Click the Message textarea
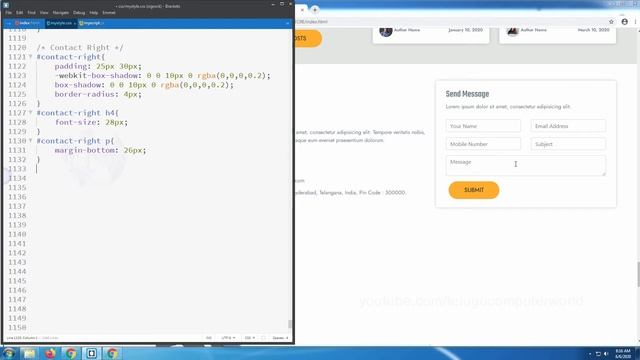The image size is (640, 360). coord(526,166)
